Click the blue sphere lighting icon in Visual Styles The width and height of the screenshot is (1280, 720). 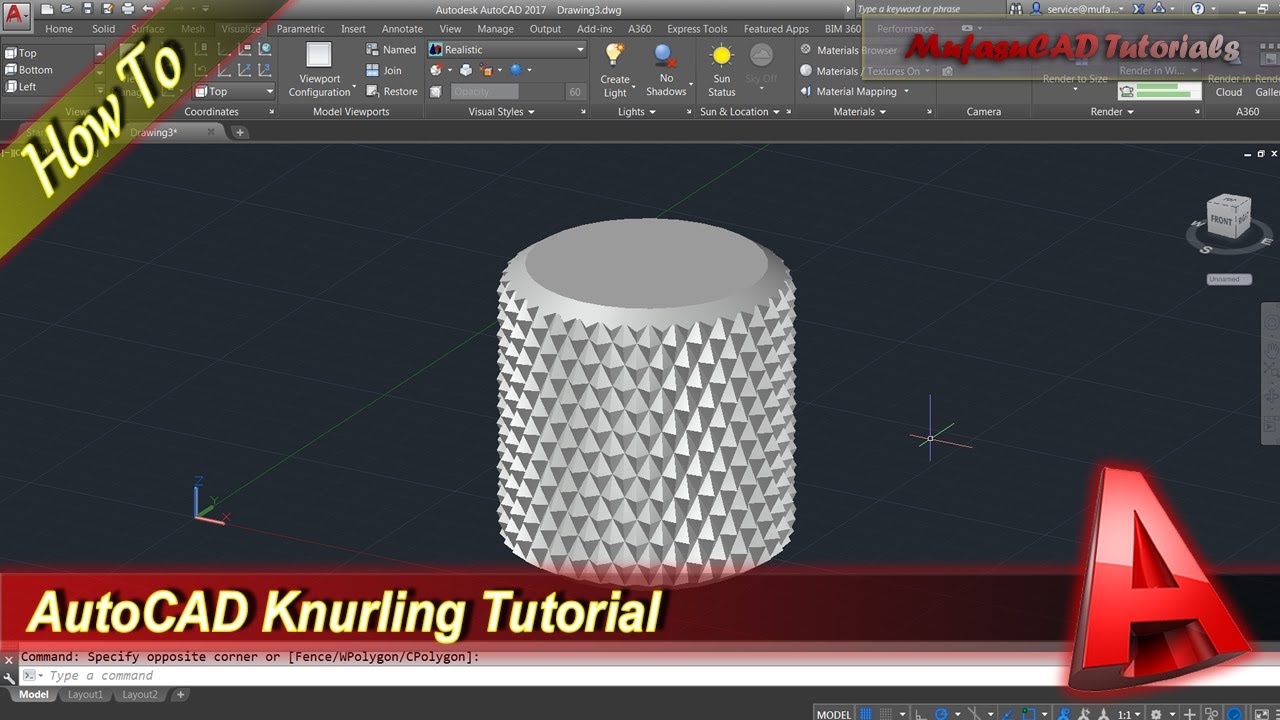click(516, 70)
